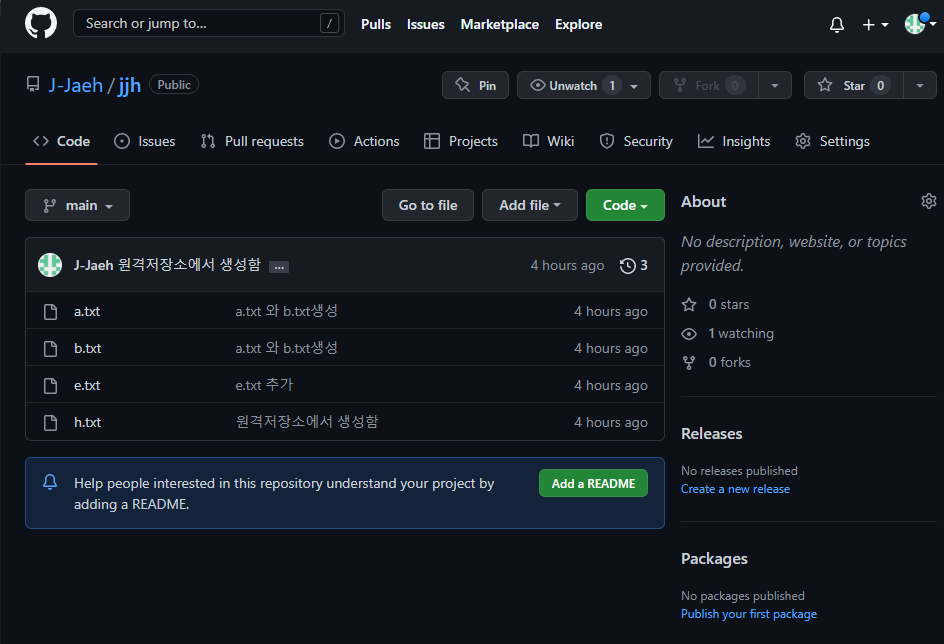Open the notifications bell
The image size is (944, 644).
tap(837, 25)
